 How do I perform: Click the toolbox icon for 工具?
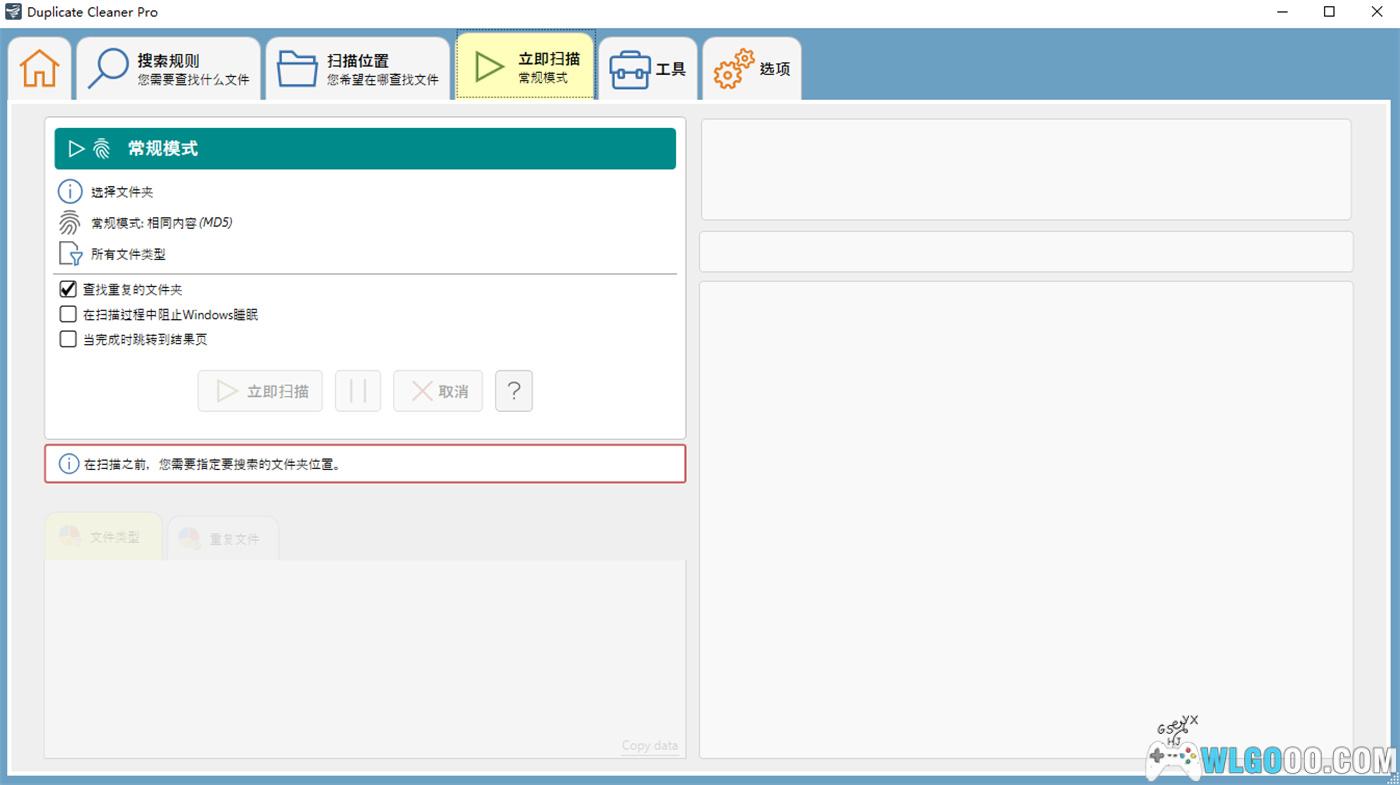pyautogui.click(x=630, y=69)
